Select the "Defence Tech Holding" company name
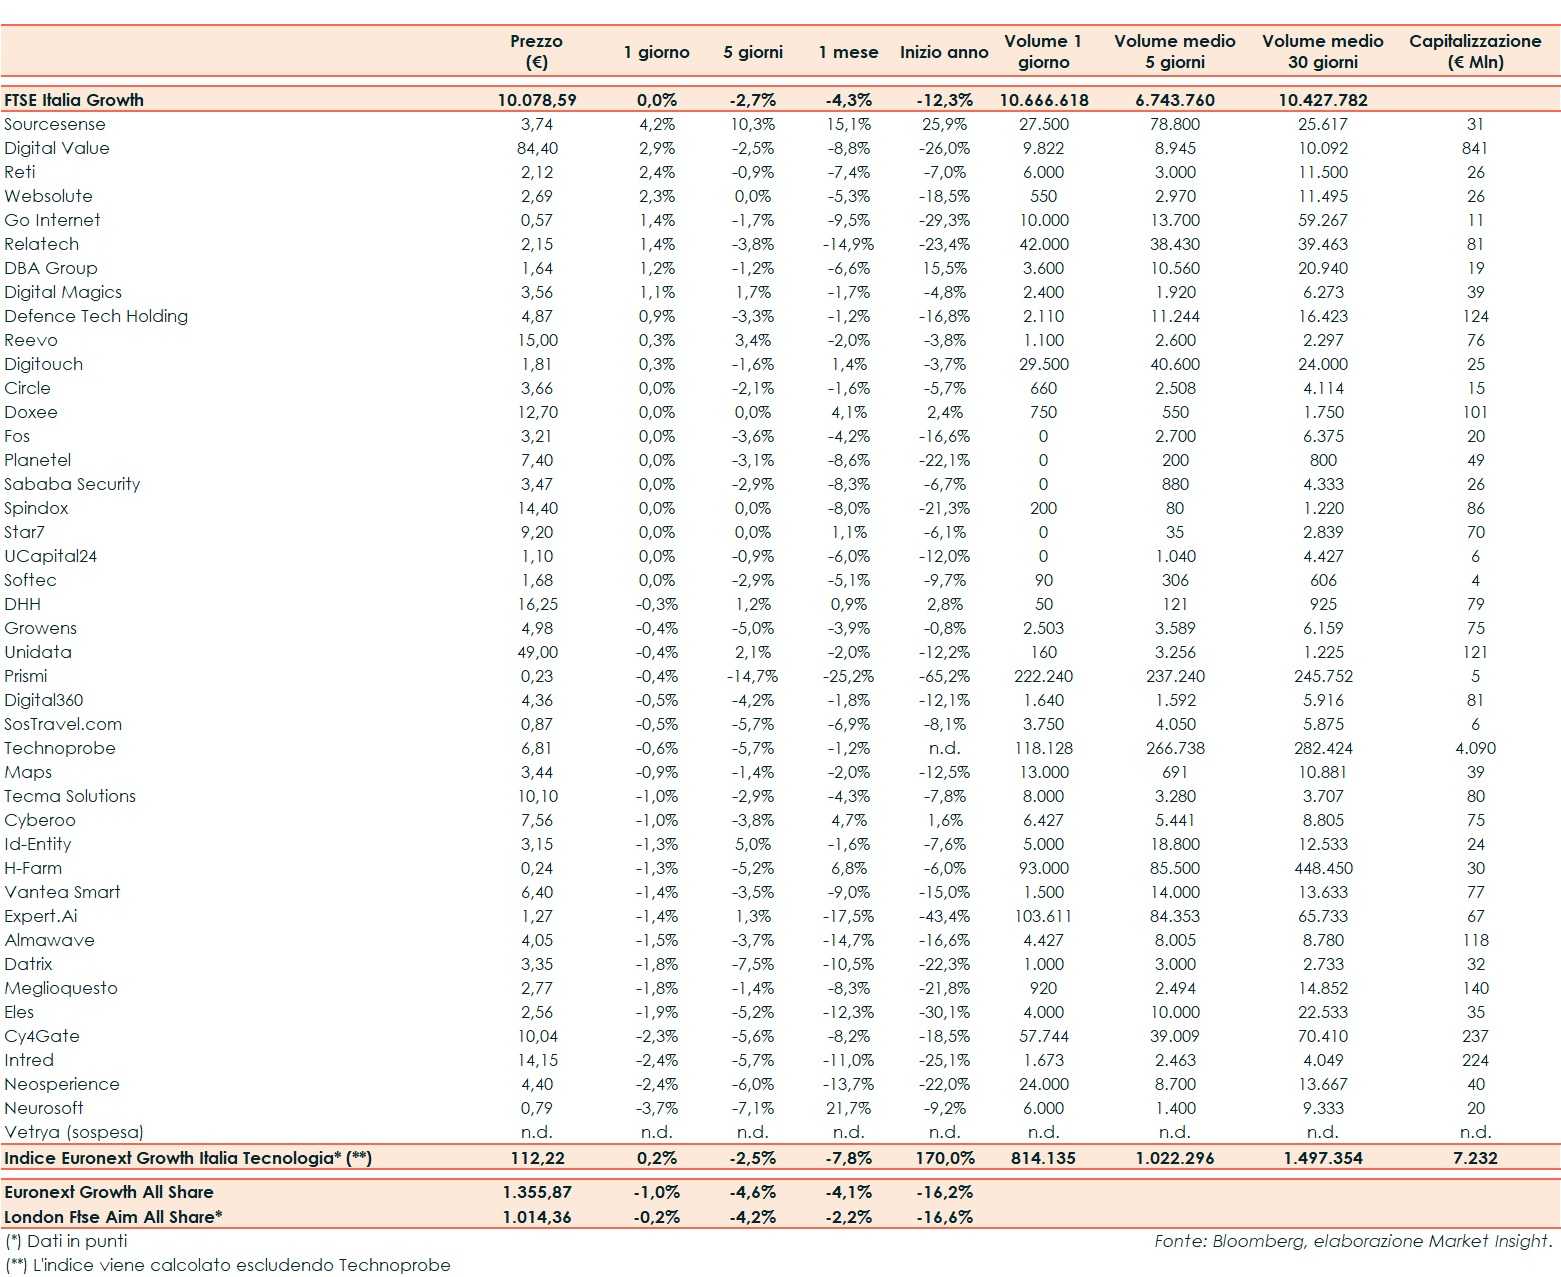The width and height of the screenshot is (1561, 1277). tap(96, 316)
